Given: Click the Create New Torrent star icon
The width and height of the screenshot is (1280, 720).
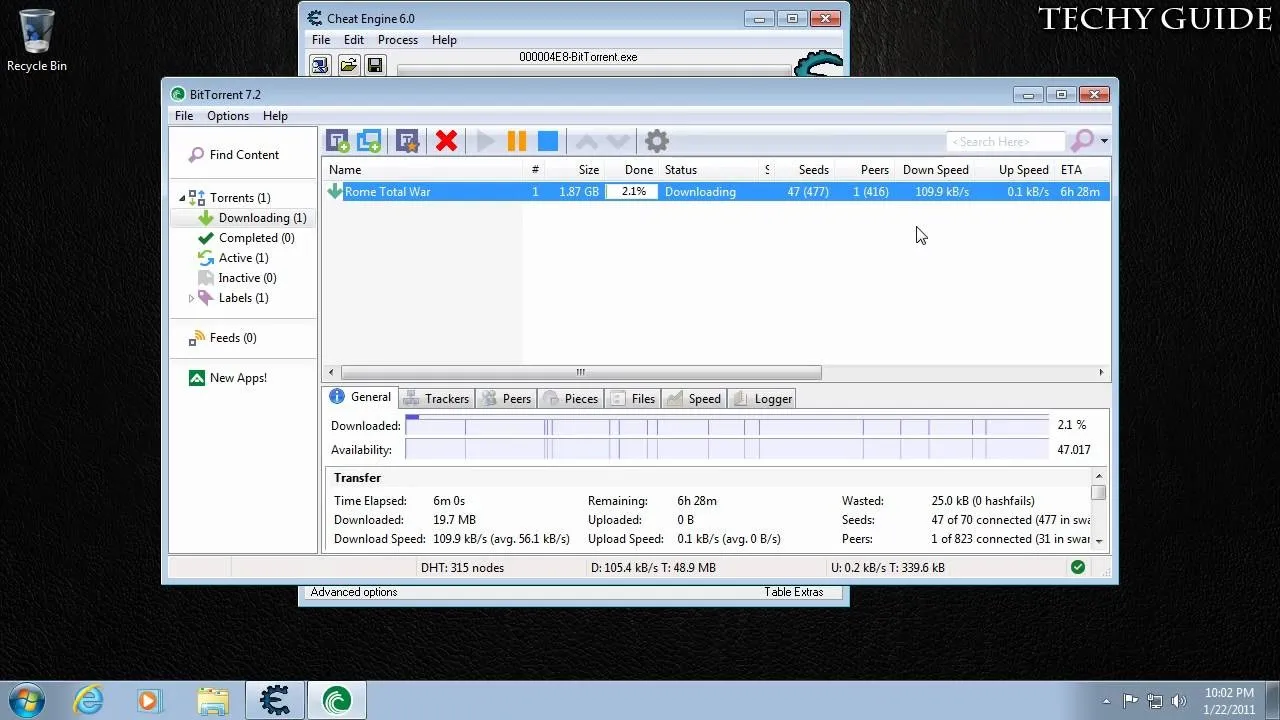Looking at the screenshot, I should point(407,141).
